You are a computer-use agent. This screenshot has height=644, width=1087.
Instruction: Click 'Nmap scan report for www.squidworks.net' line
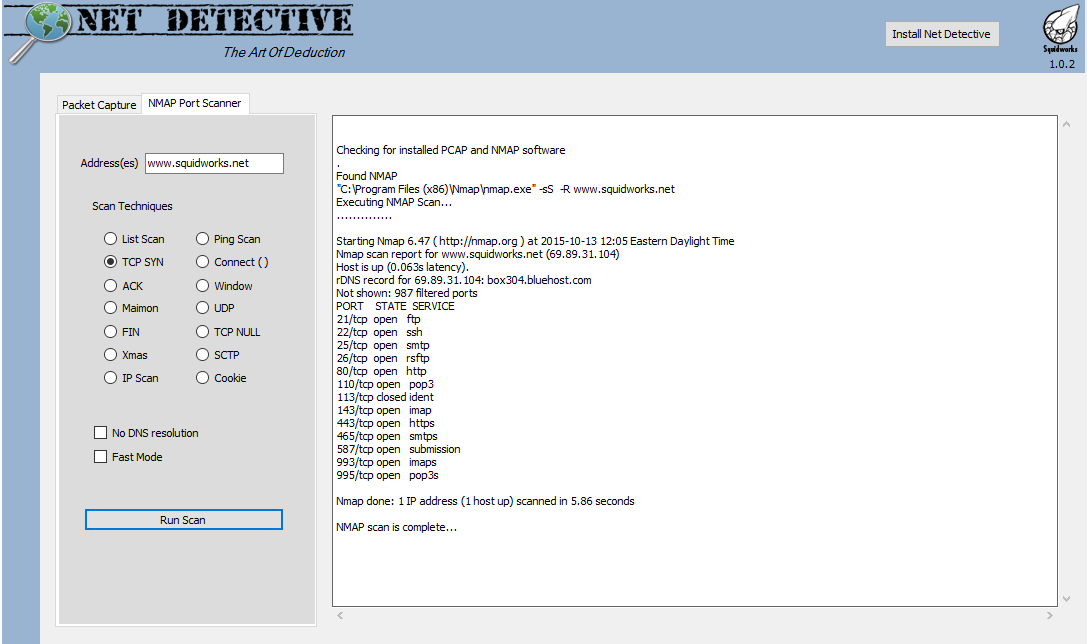click(478, 254)
